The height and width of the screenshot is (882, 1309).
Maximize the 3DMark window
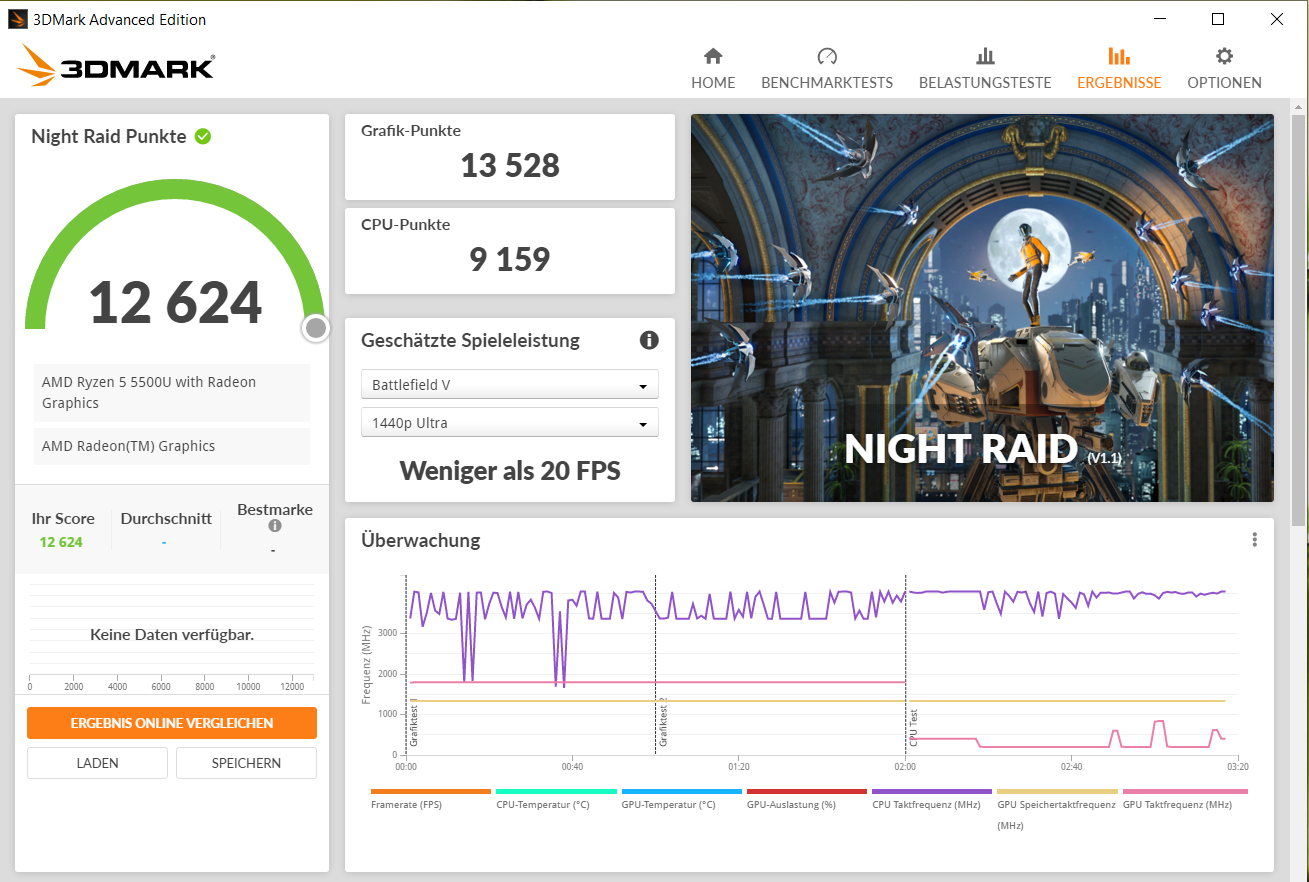1218,19
